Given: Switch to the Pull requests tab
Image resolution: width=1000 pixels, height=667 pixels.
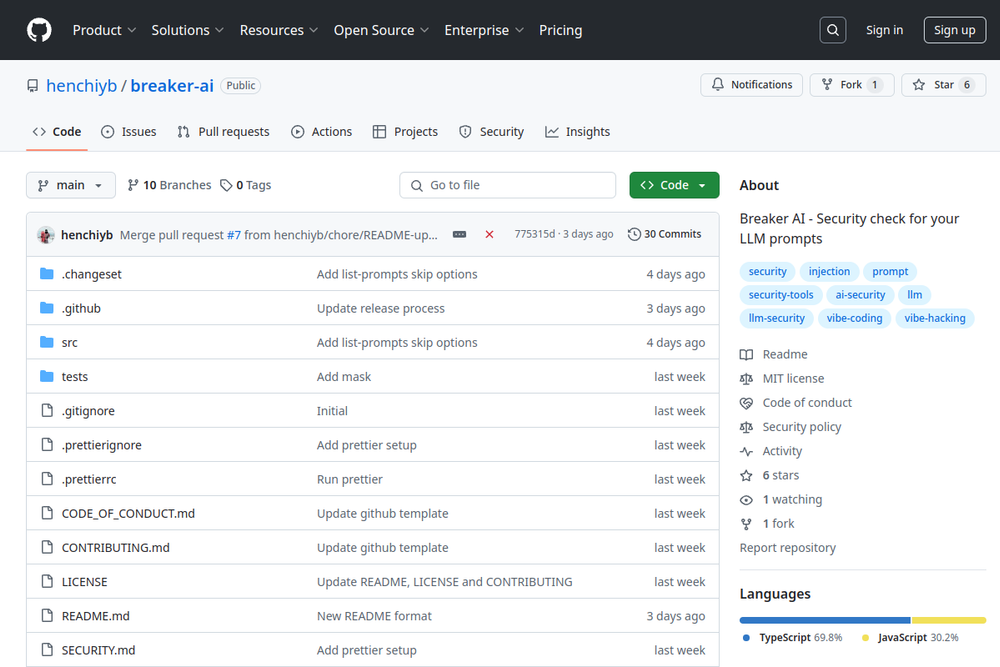Looking at the screenshot, I should pyautogui.click(x=224, y=132).
